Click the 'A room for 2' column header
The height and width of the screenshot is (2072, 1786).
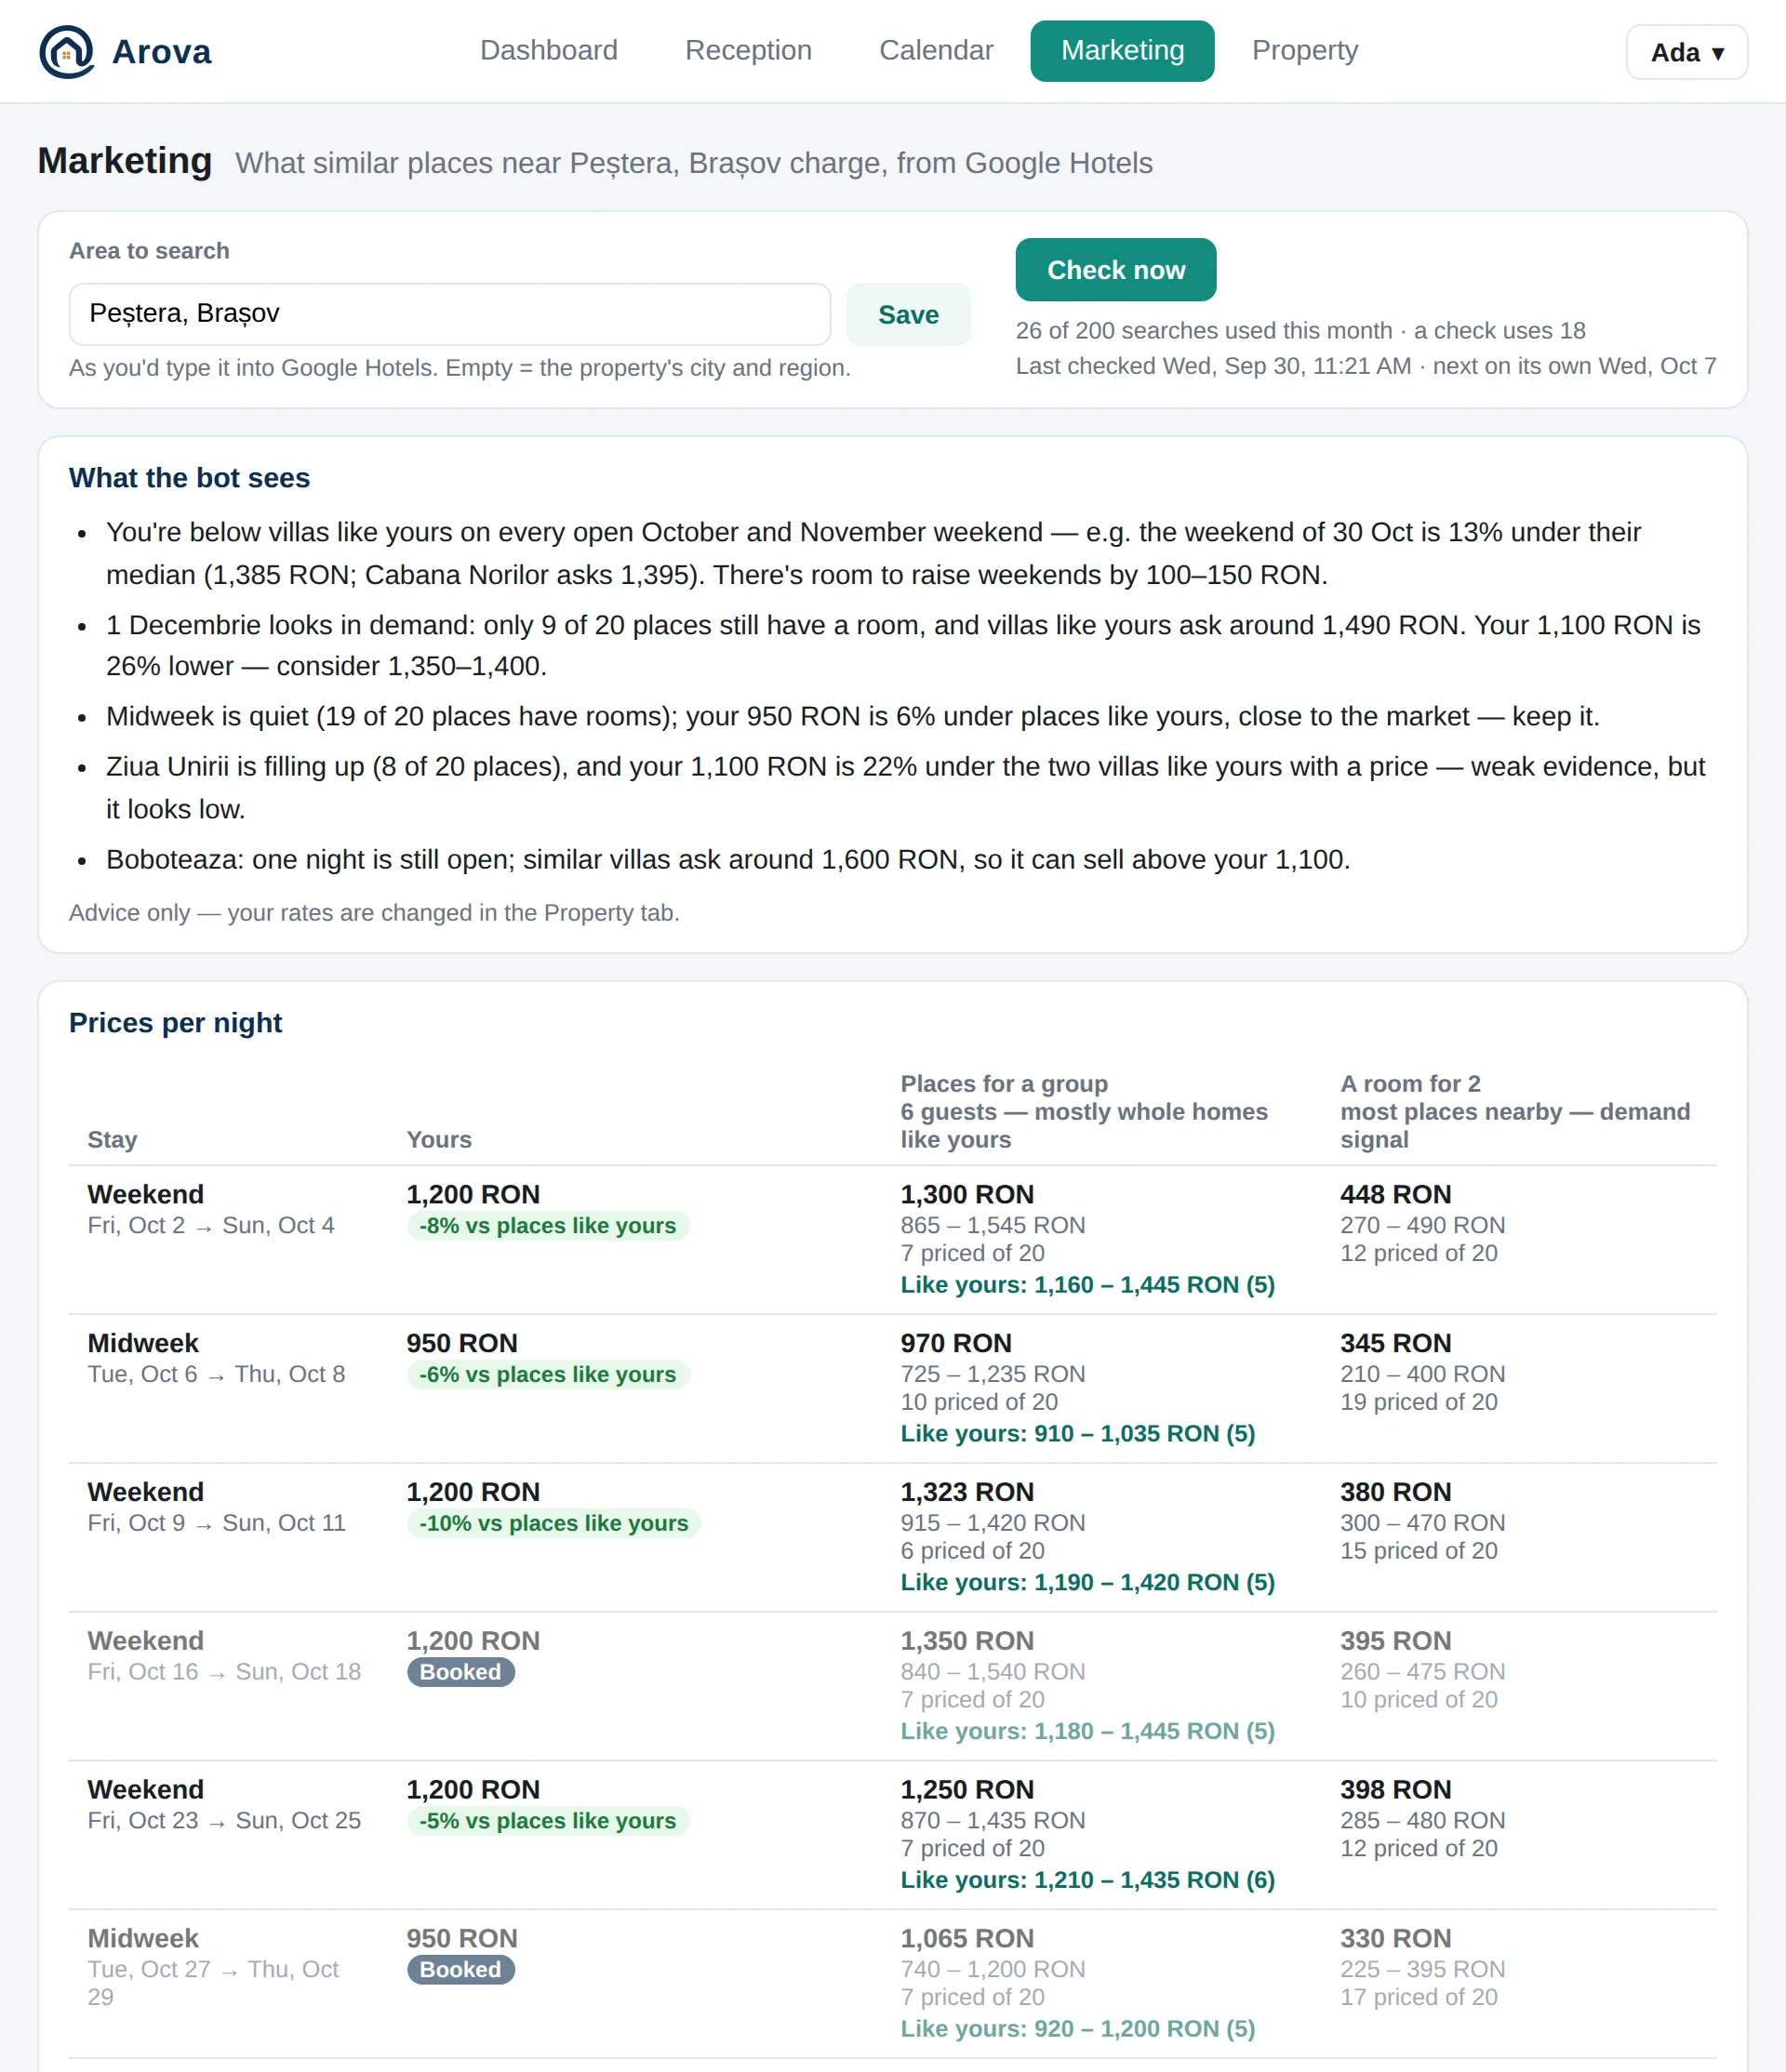tap(1410, 1084)
